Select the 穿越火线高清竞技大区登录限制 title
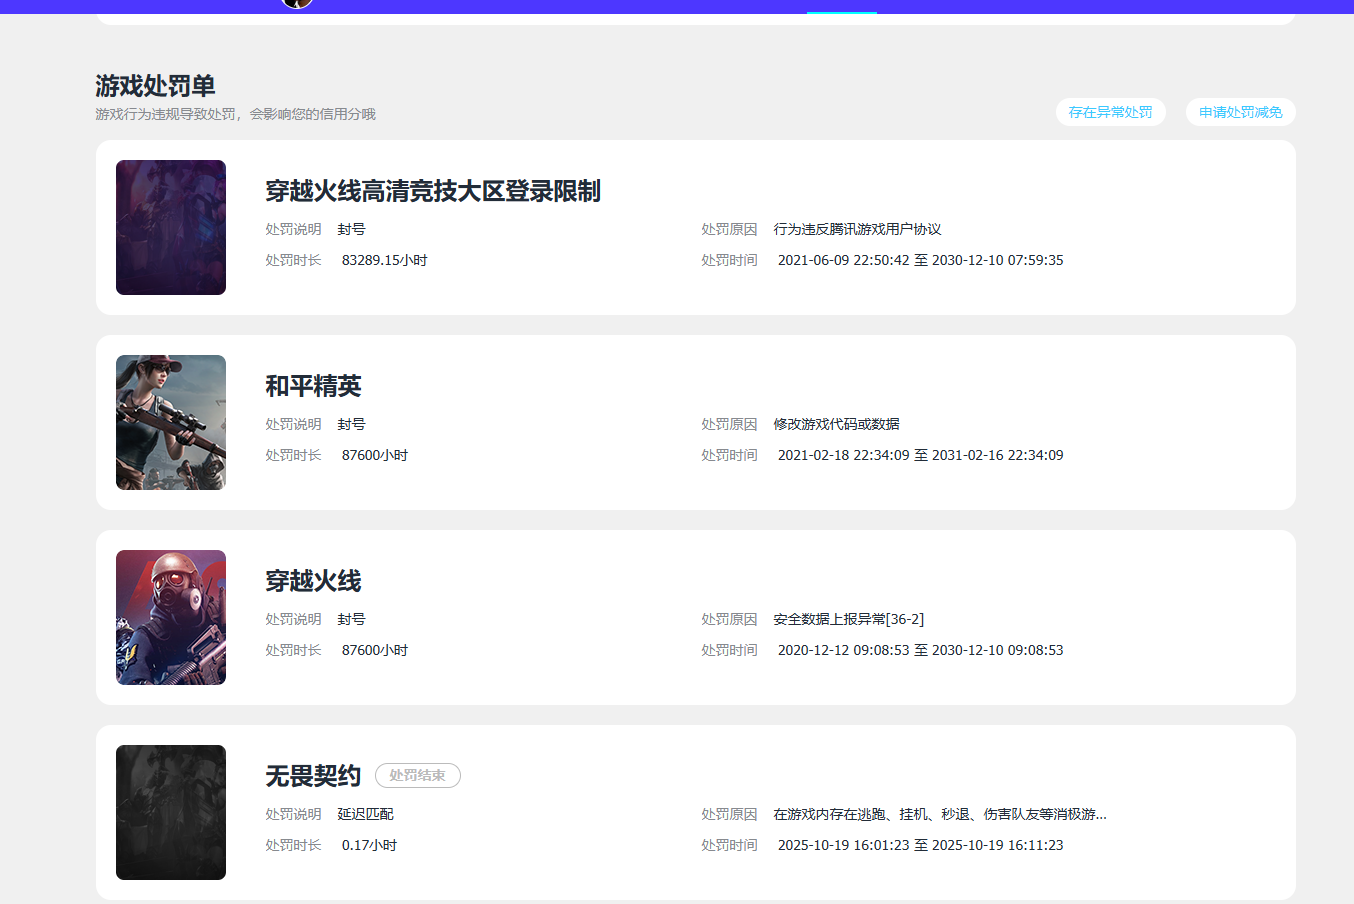This screenshot has width=1354, height=904. 433,191
